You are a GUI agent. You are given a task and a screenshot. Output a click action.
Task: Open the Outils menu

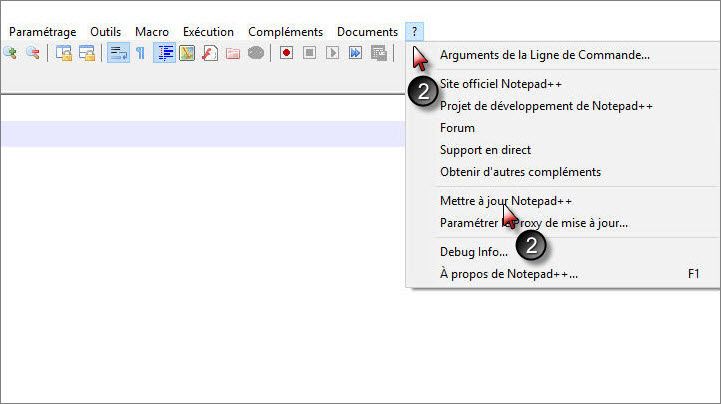click(106, 32)
